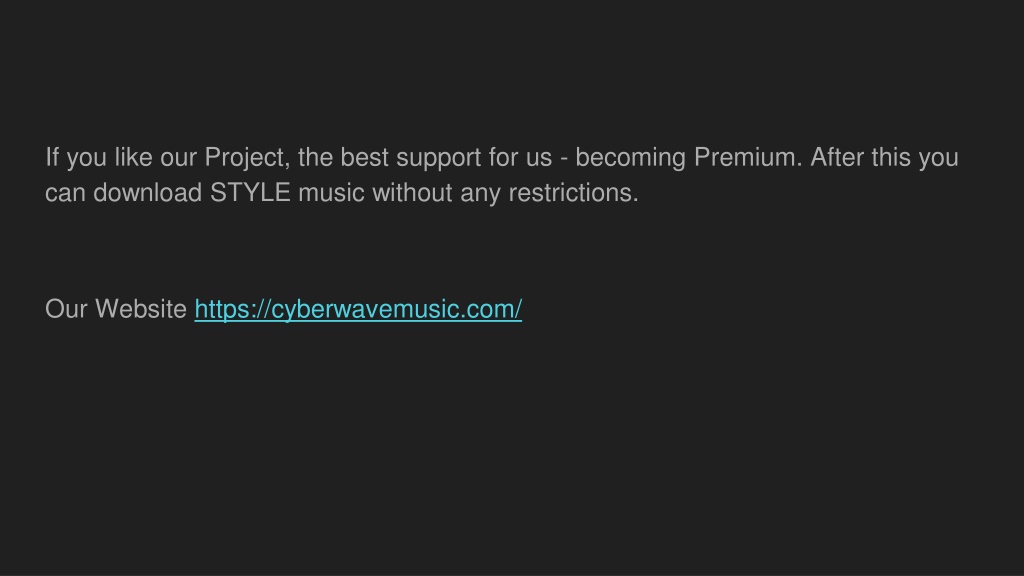
Task: Click the word "support" in the paragraph
Action: point(438,159)
